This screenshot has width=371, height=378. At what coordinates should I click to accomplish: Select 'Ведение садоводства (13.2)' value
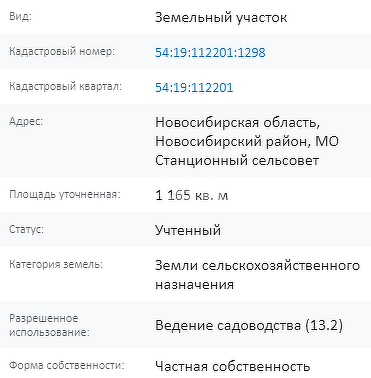coord(249,325)
